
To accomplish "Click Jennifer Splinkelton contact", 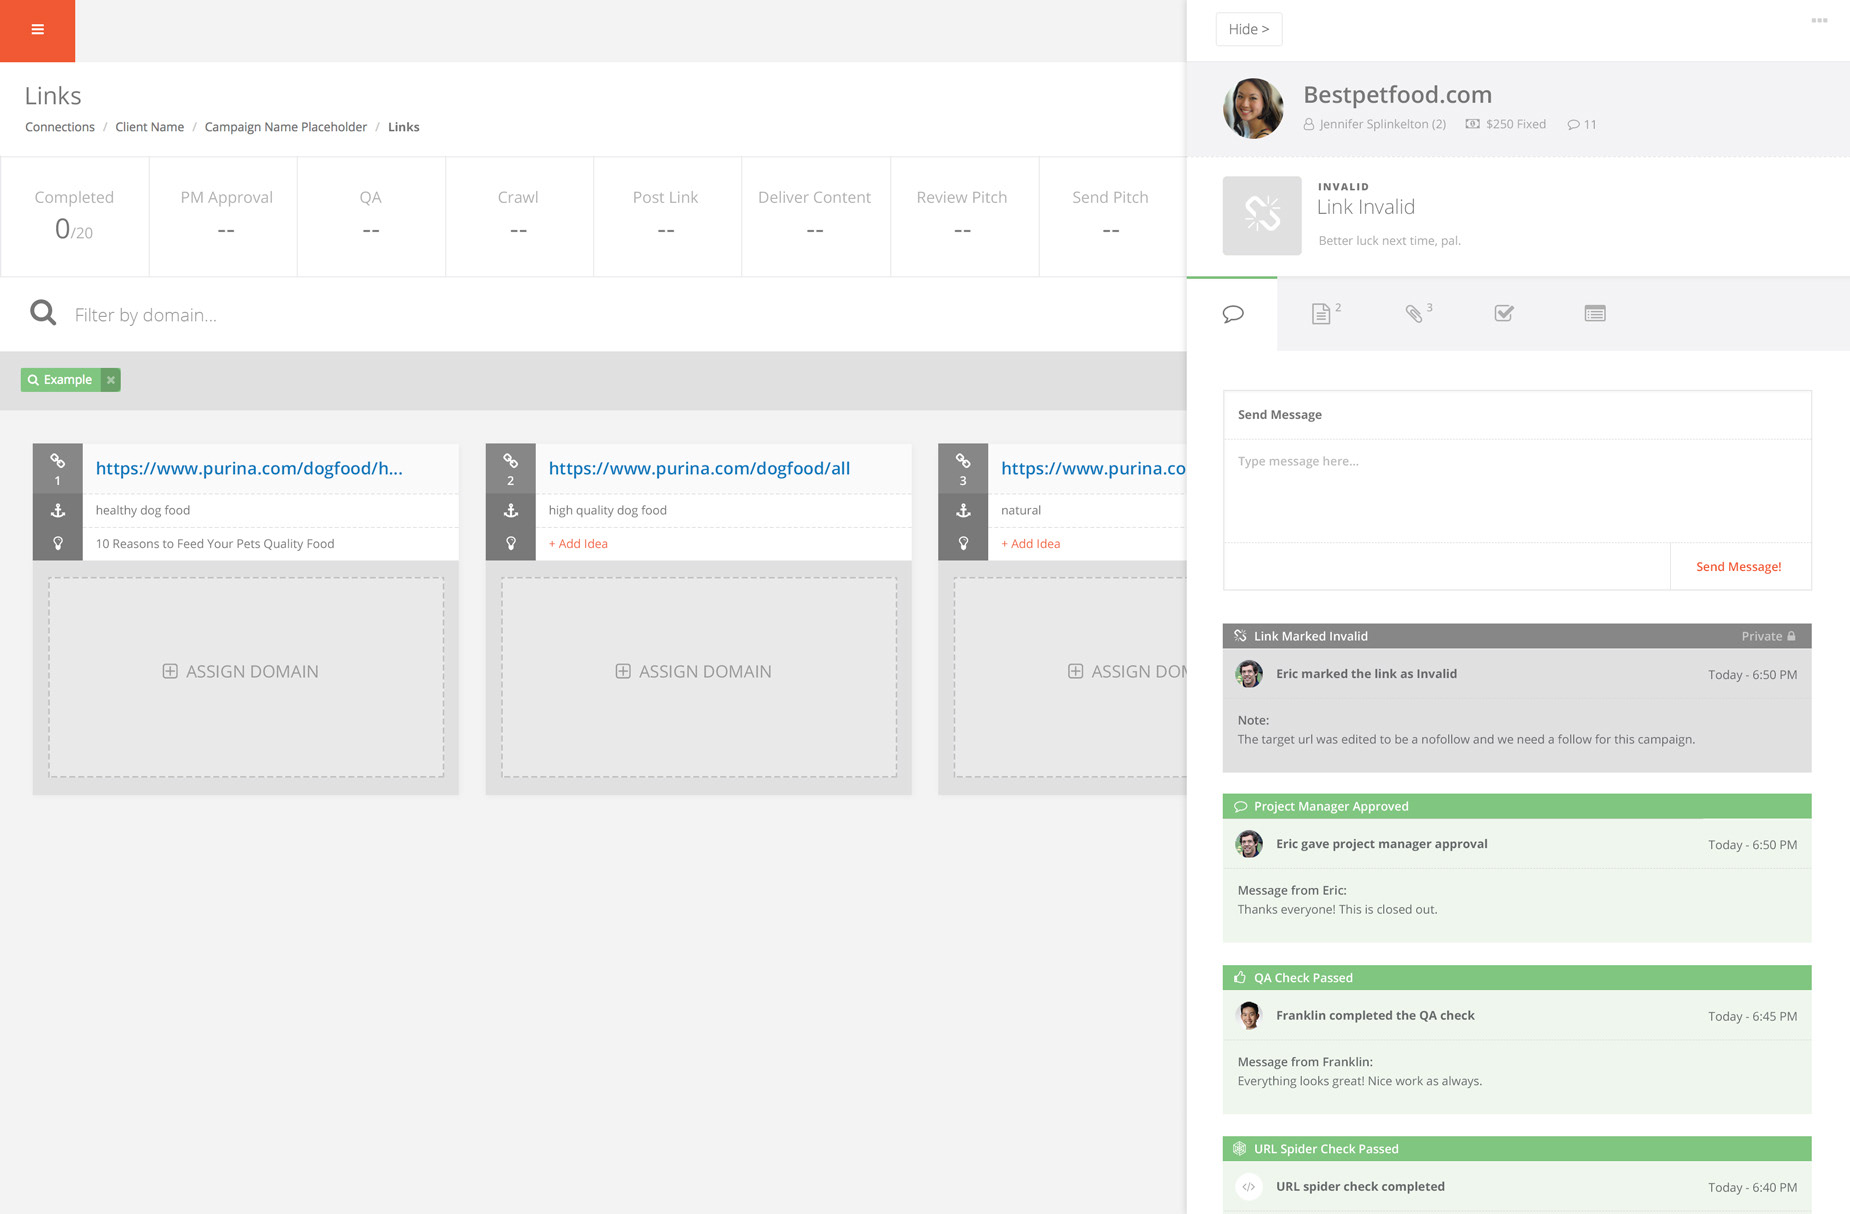I will (1375, 124).
